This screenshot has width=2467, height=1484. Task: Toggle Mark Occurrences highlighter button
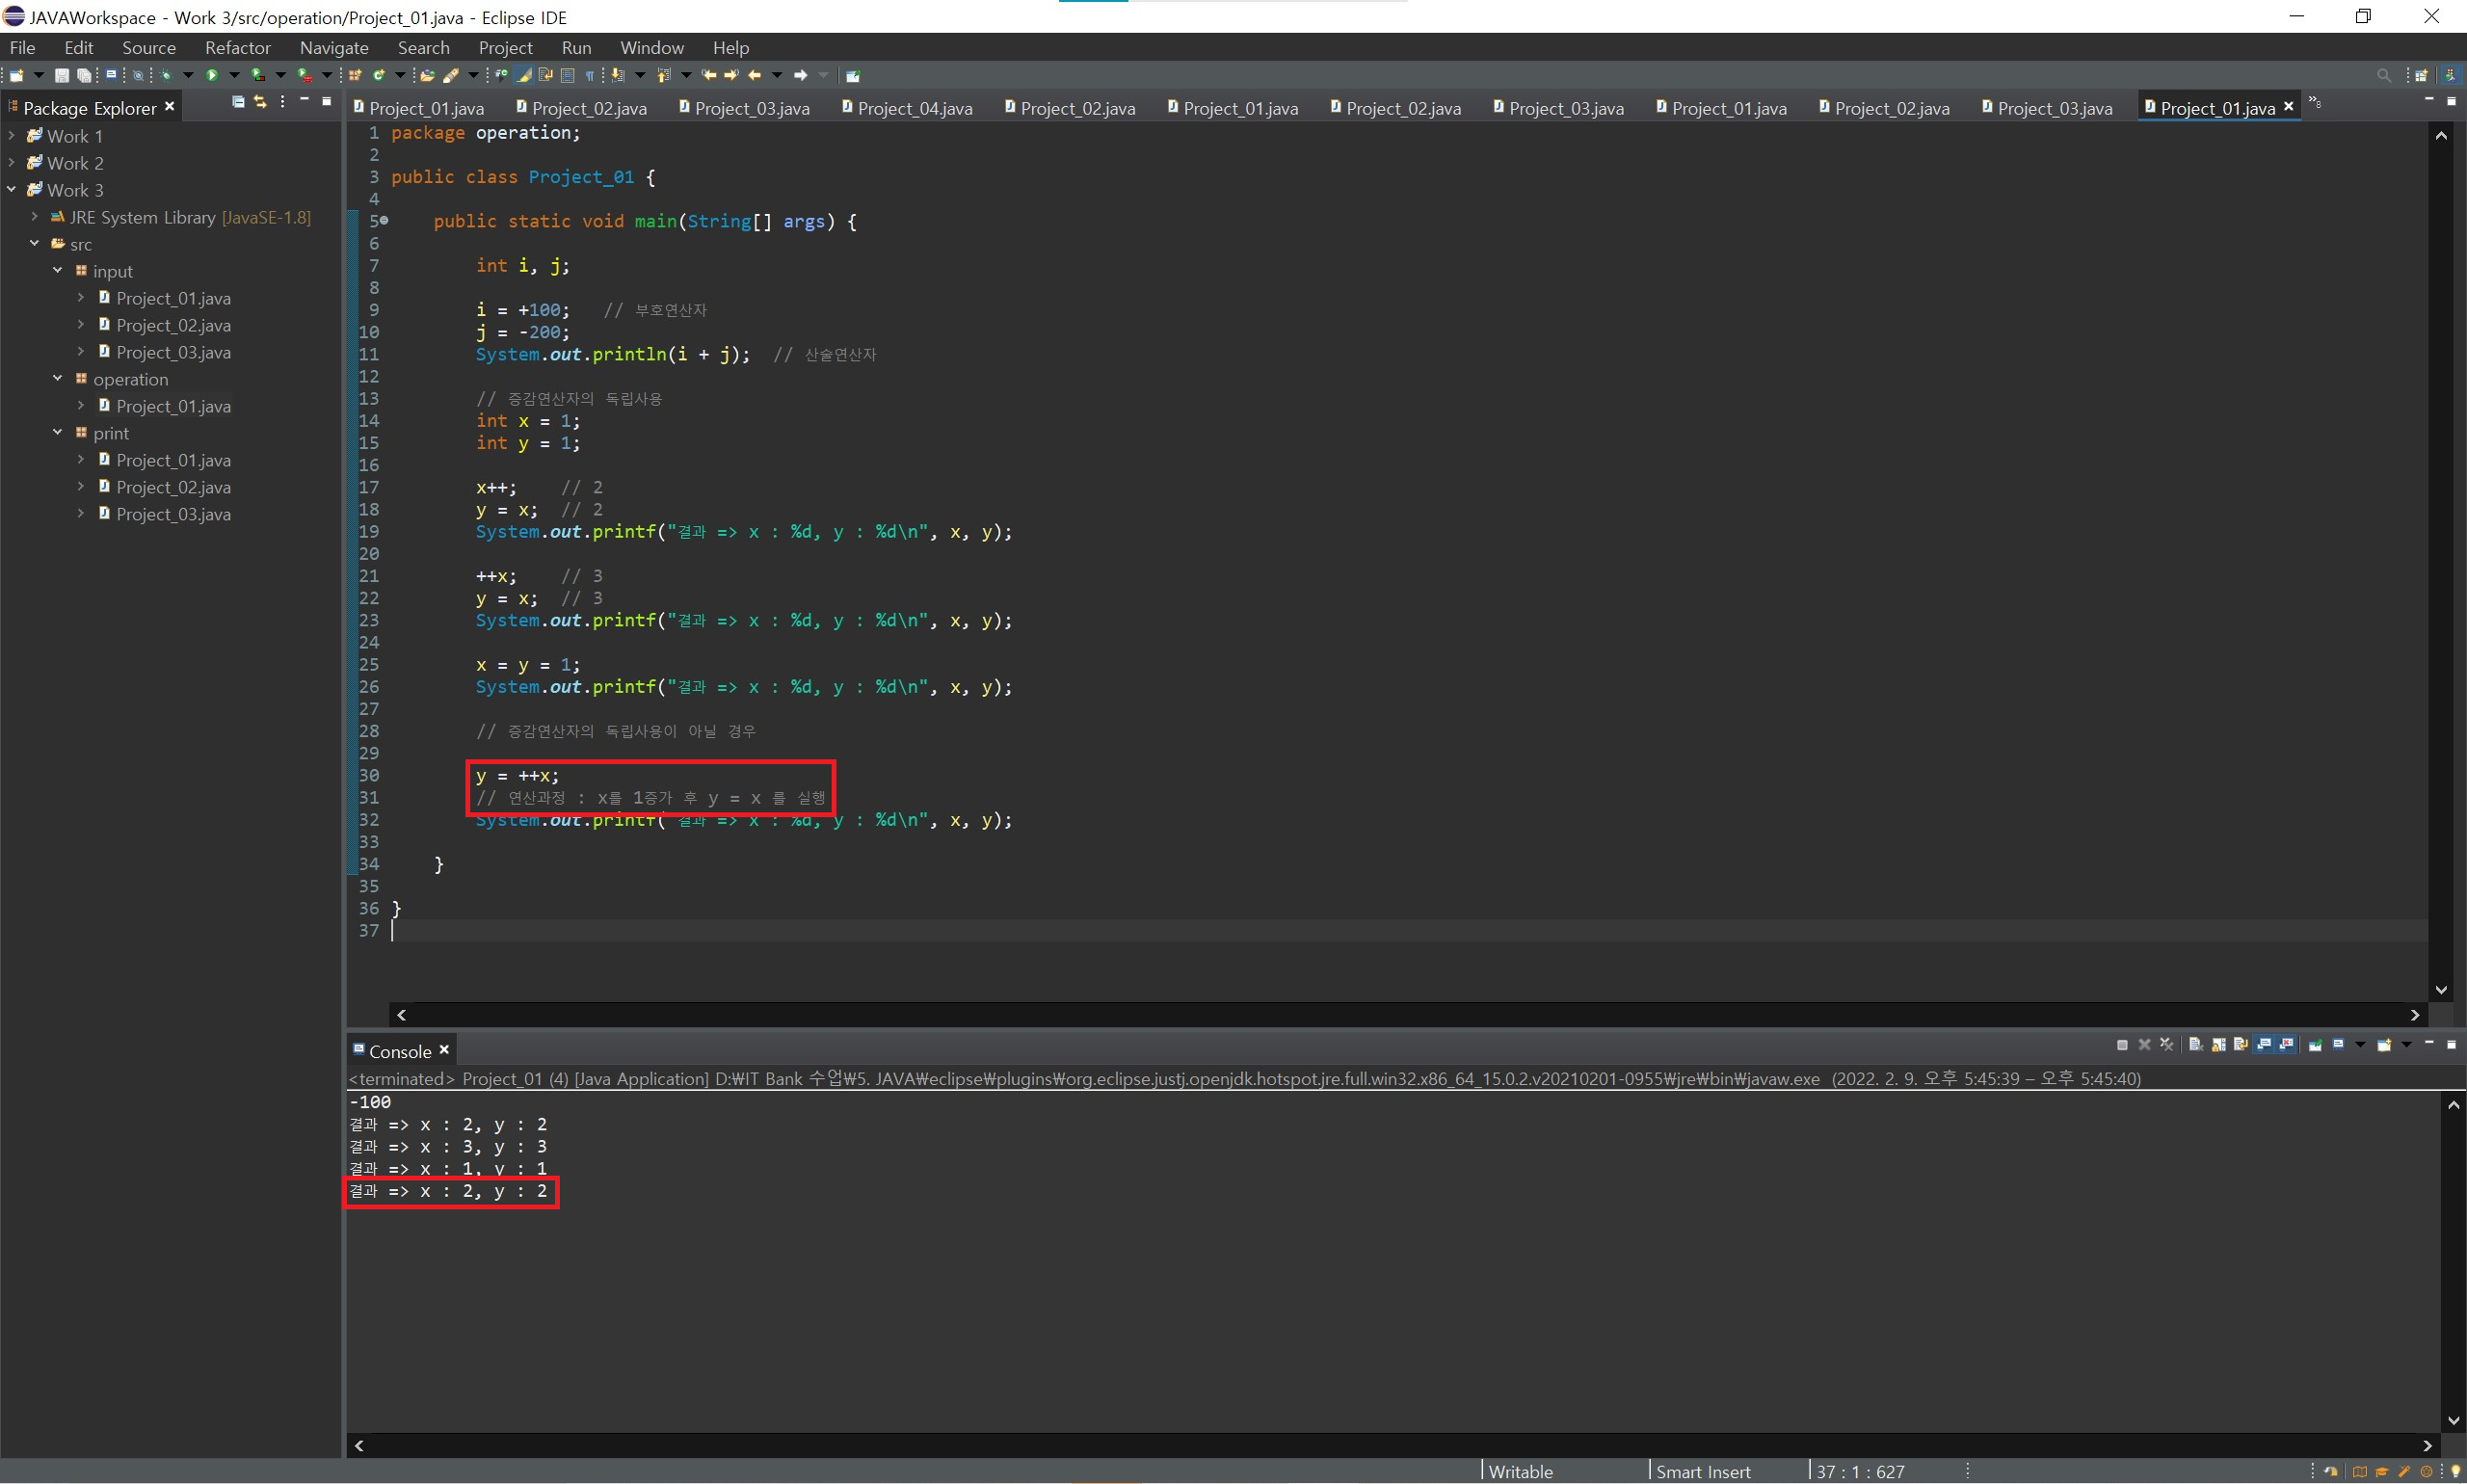coord(523,75)
